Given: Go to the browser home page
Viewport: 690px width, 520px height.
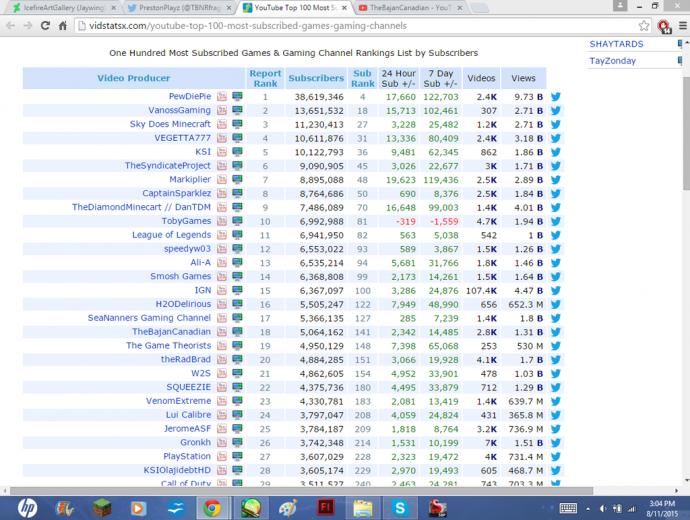Looking at the screenshot, I should (x=62, y=26).
